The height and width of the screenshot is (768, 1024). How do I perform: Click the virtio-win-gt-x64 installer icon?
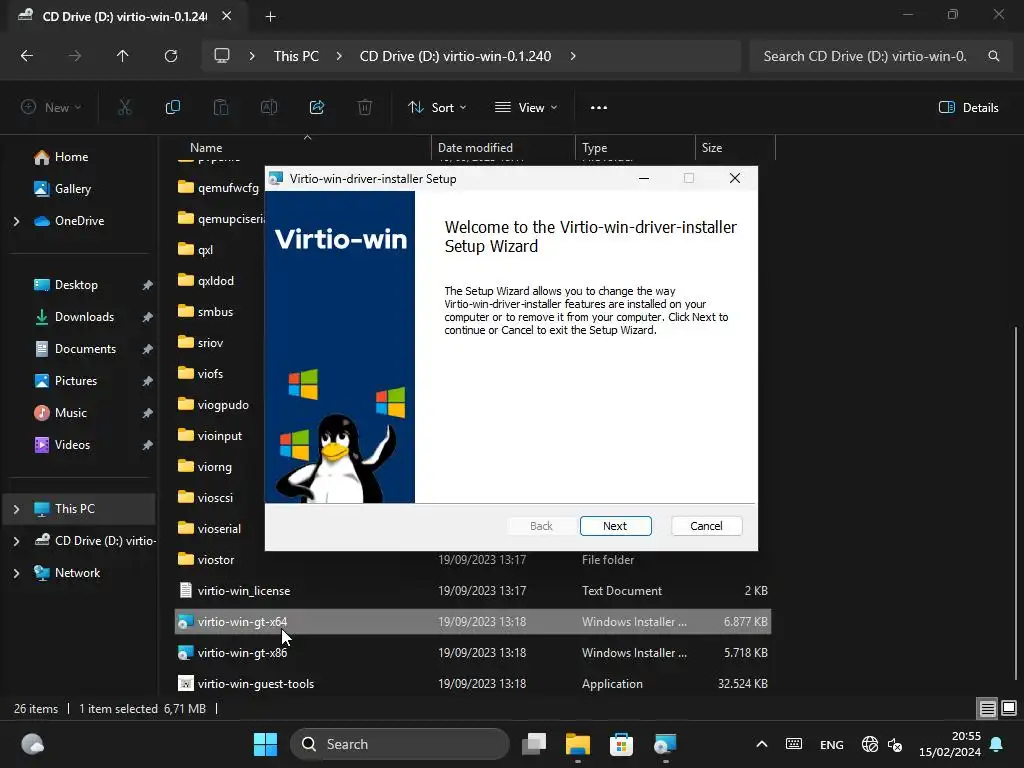(x=185, y=622)
